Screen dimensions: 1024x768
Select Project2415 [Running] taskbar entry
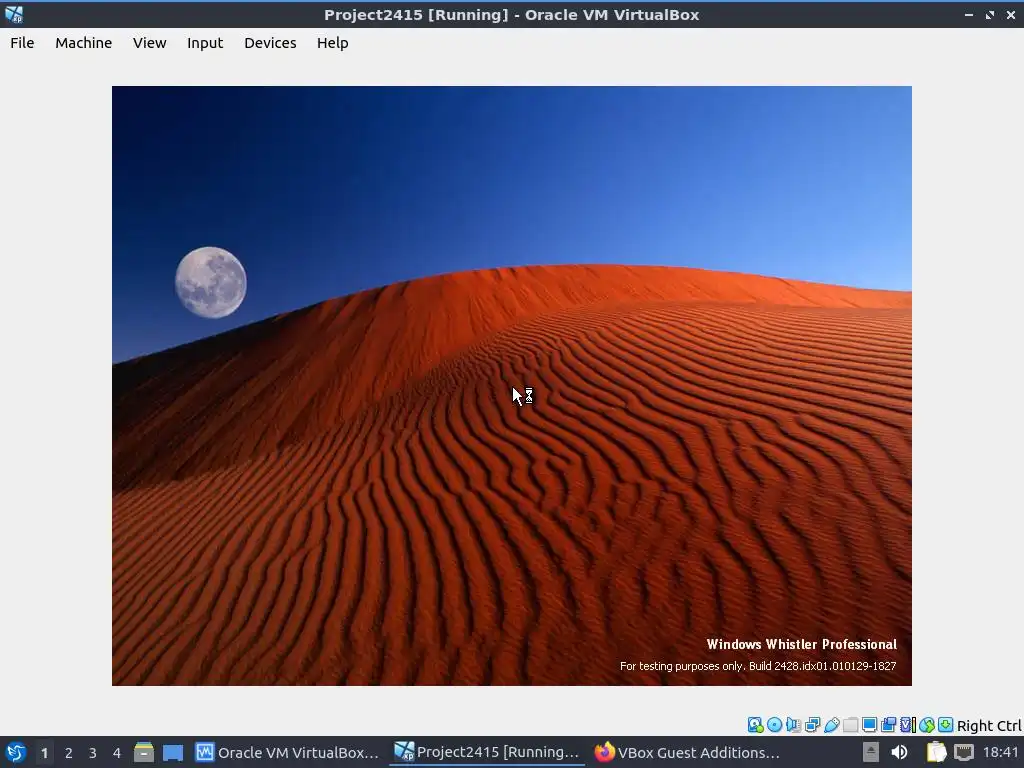[x=487, y=752]
